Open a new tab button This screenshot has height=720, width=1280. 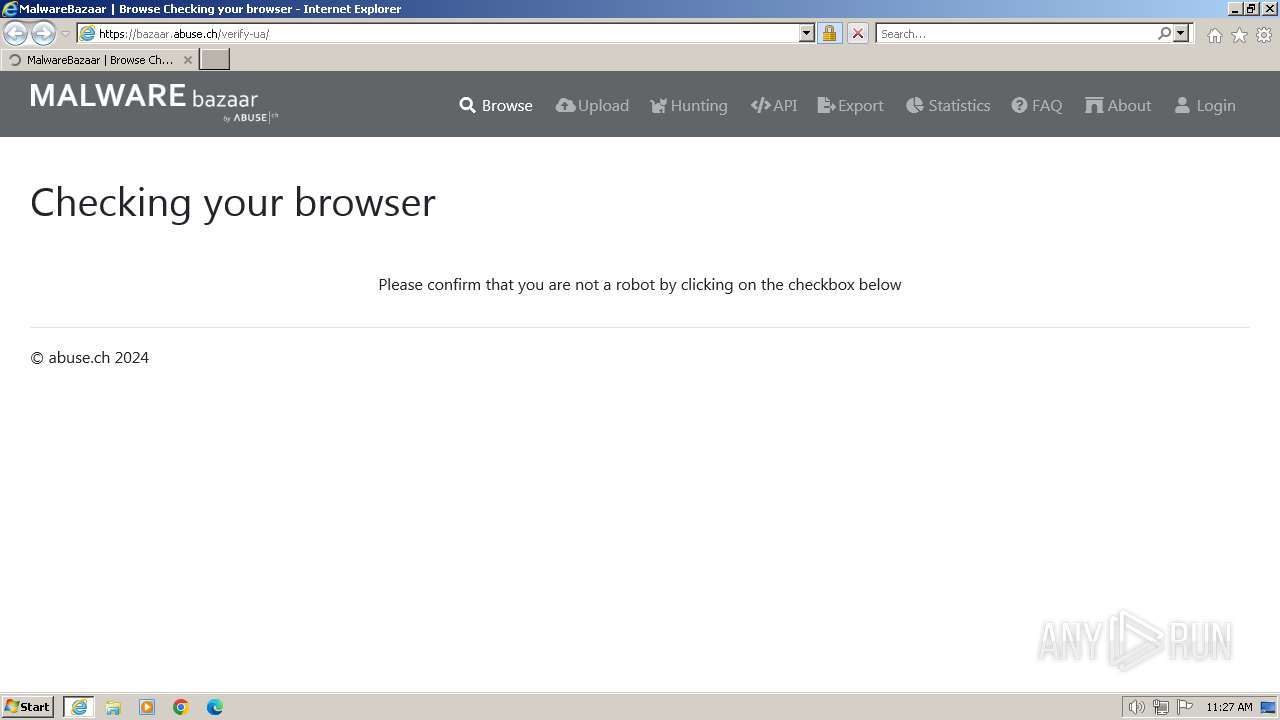(215, 60)
